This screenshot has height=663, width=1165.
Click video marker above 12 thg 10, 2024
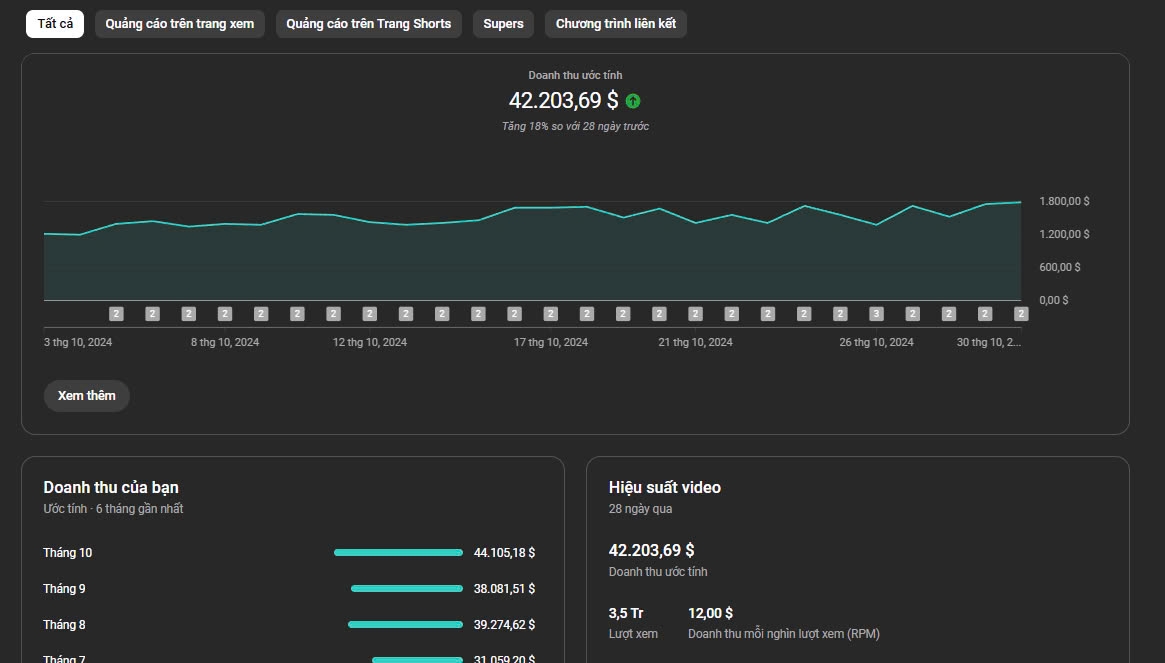pyautogui.click(x=369, y=314)
